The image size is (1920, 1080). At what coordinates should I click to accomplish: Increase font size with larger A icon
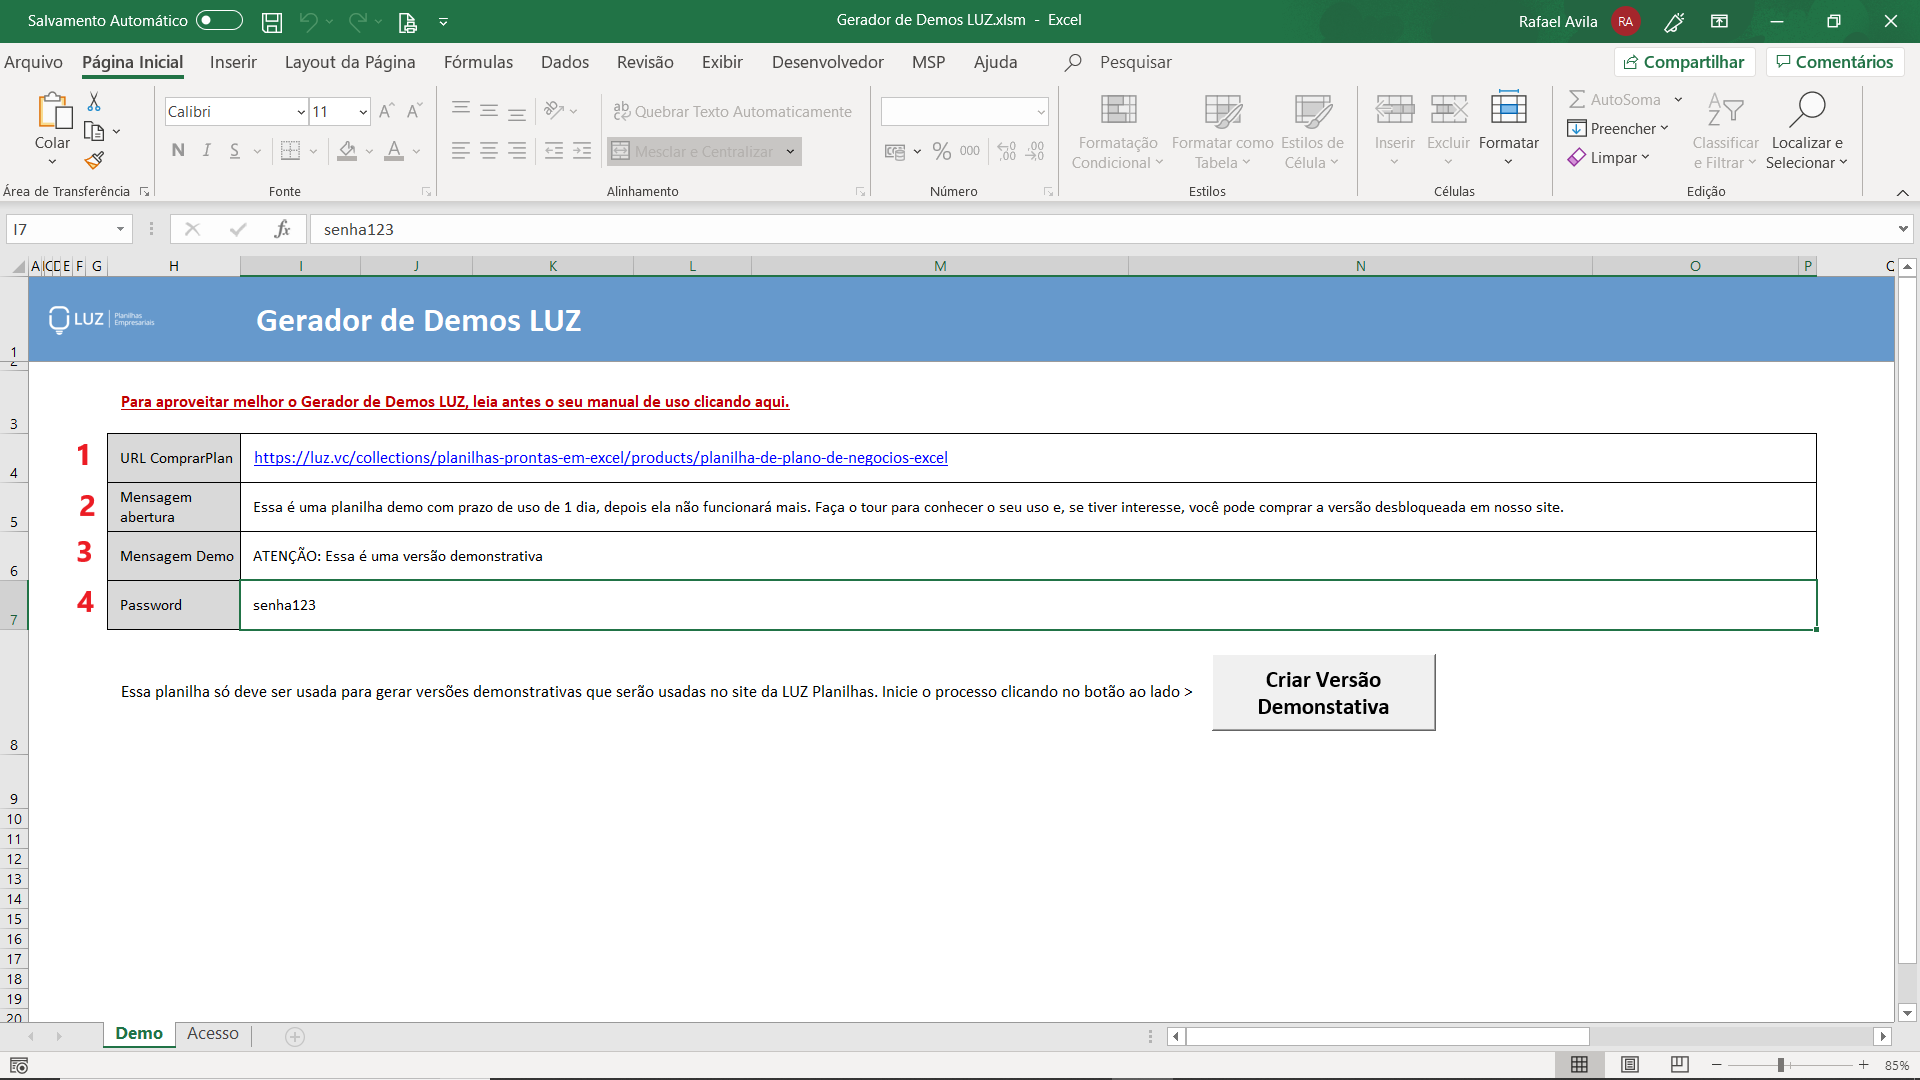(386, 111)
